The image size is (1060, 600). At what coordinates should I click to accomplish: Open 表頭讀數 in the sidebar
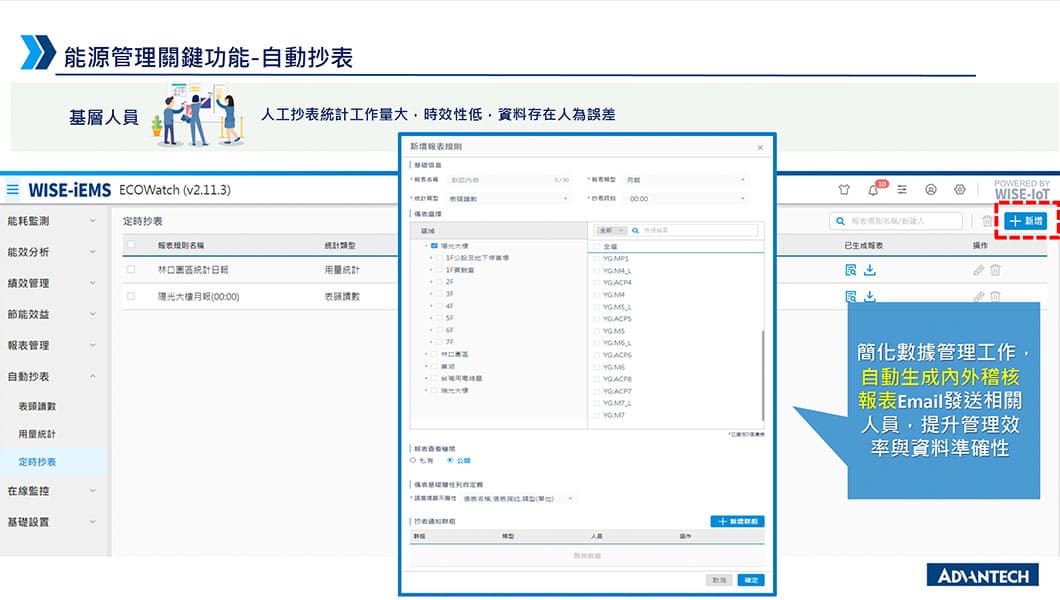pos(37,406)
